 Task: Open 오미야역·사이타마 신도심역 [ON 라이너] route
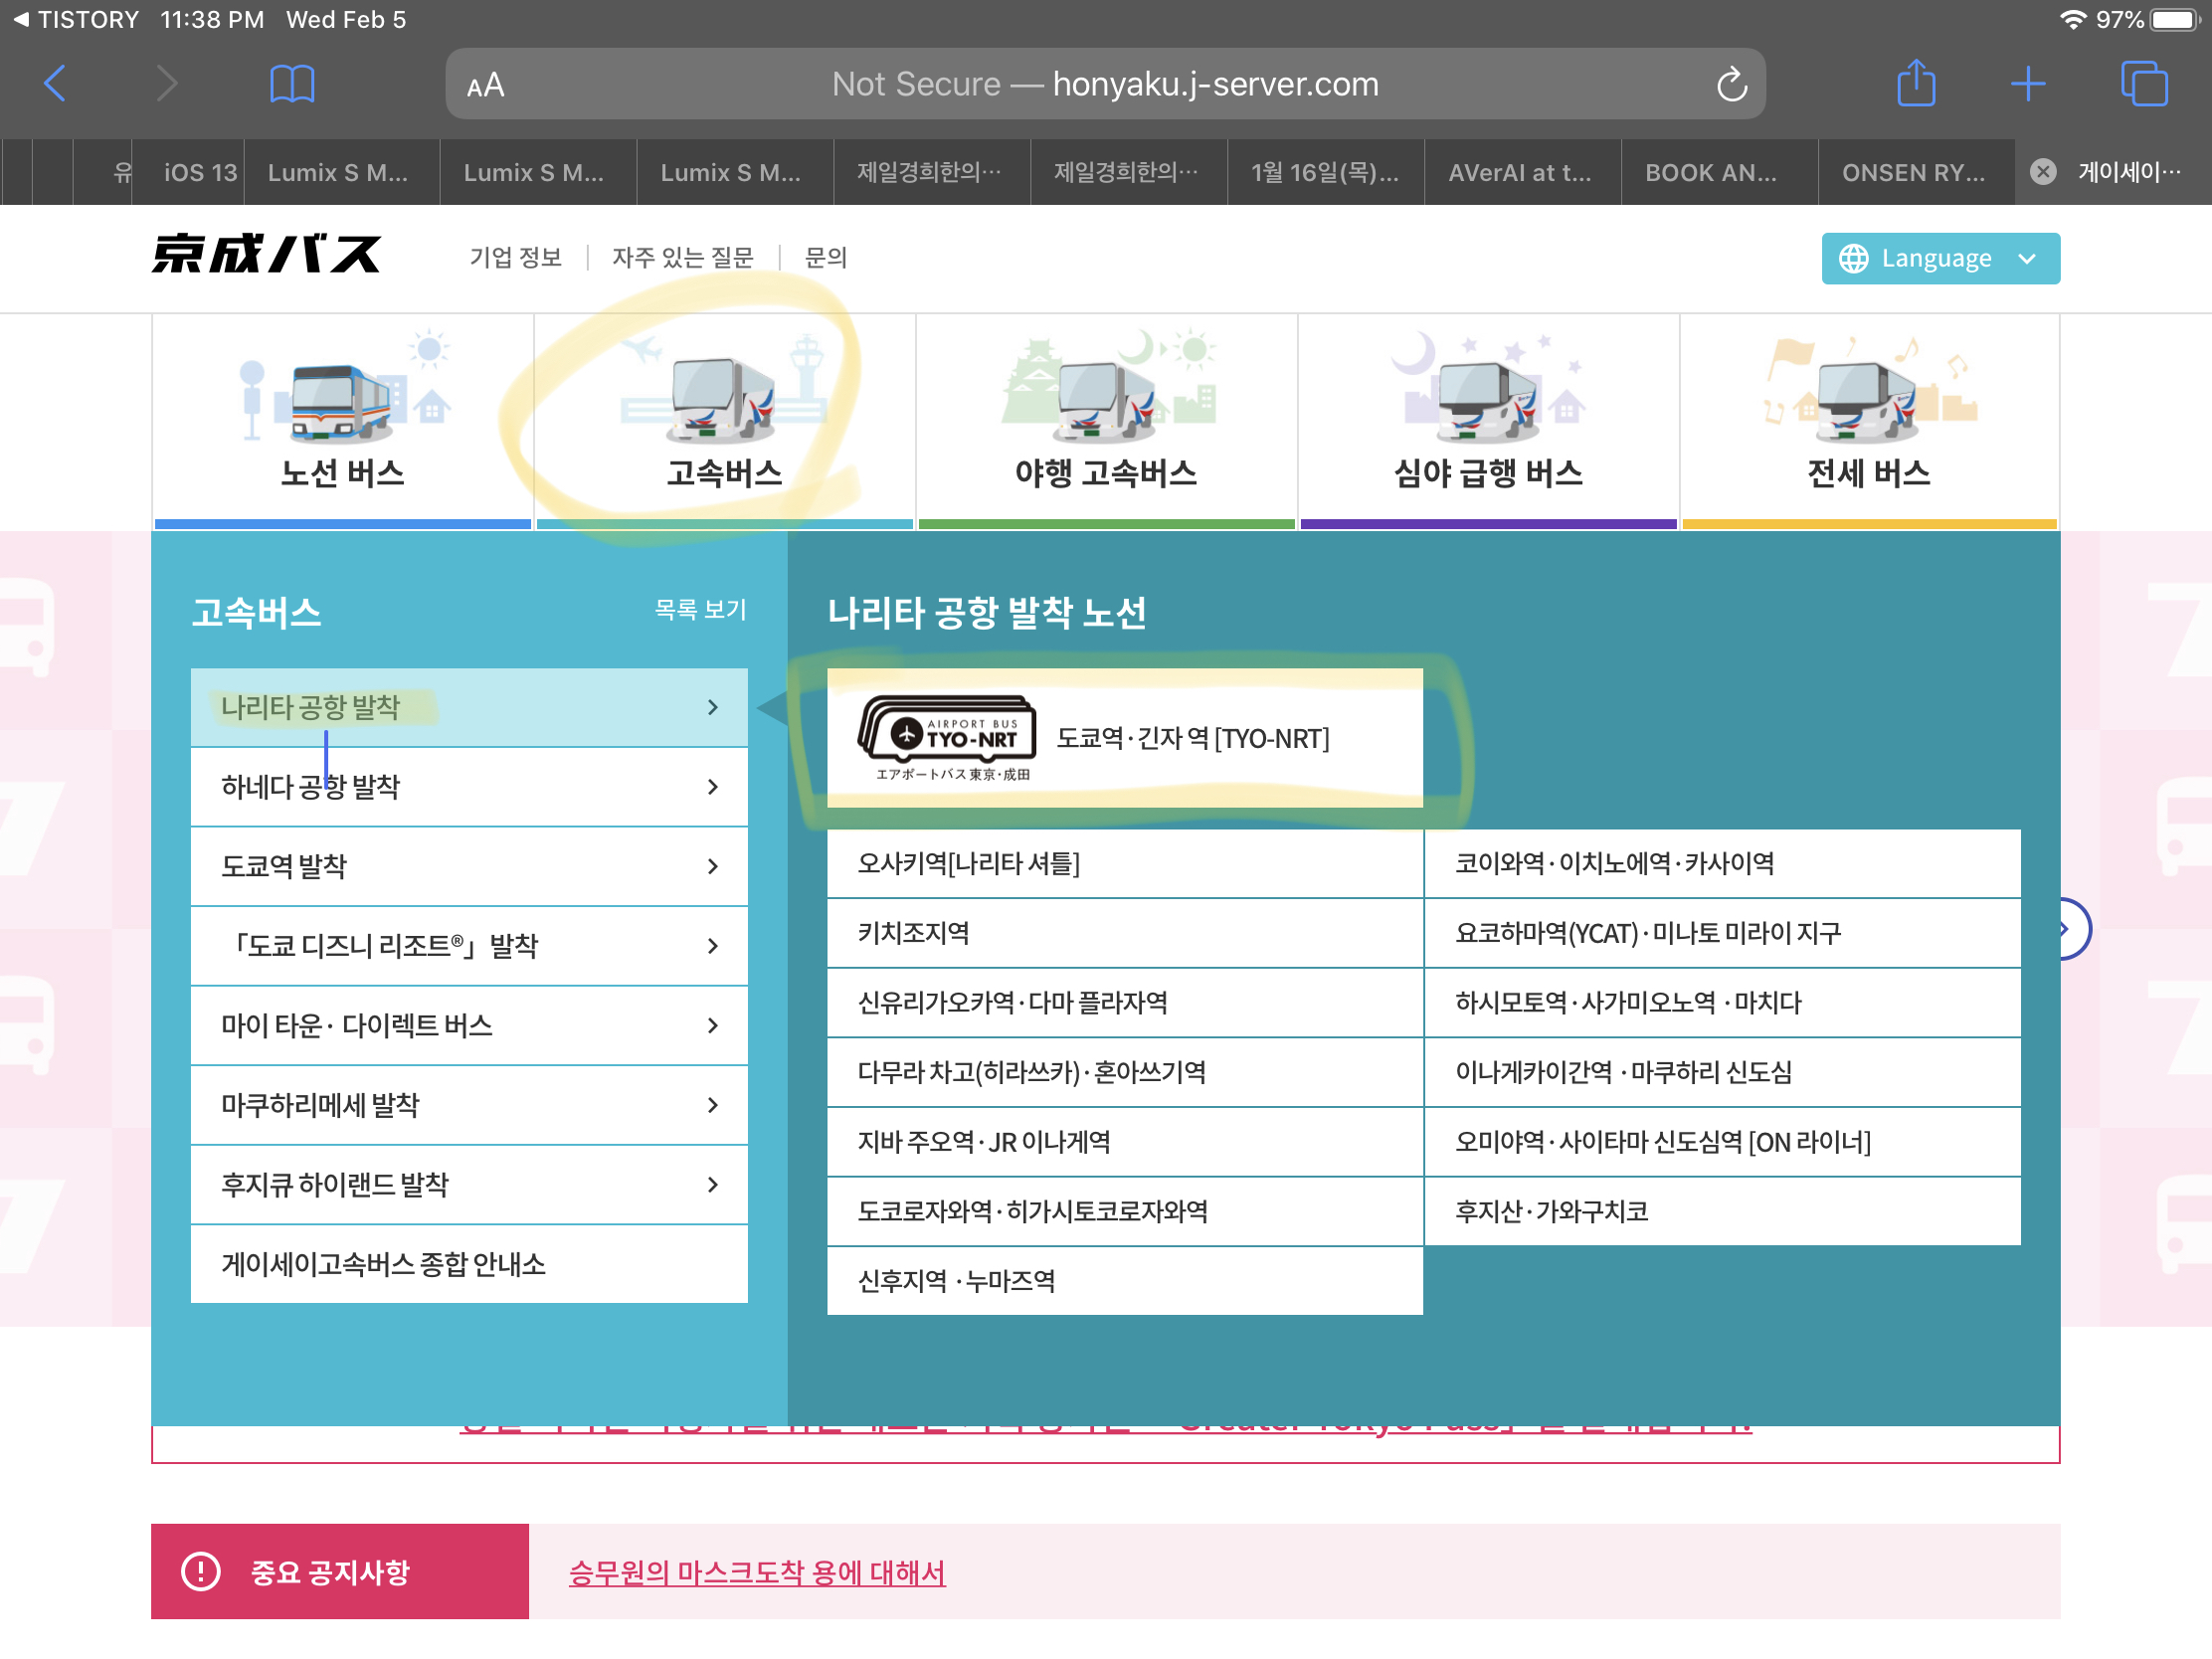pos(1723,1142)
